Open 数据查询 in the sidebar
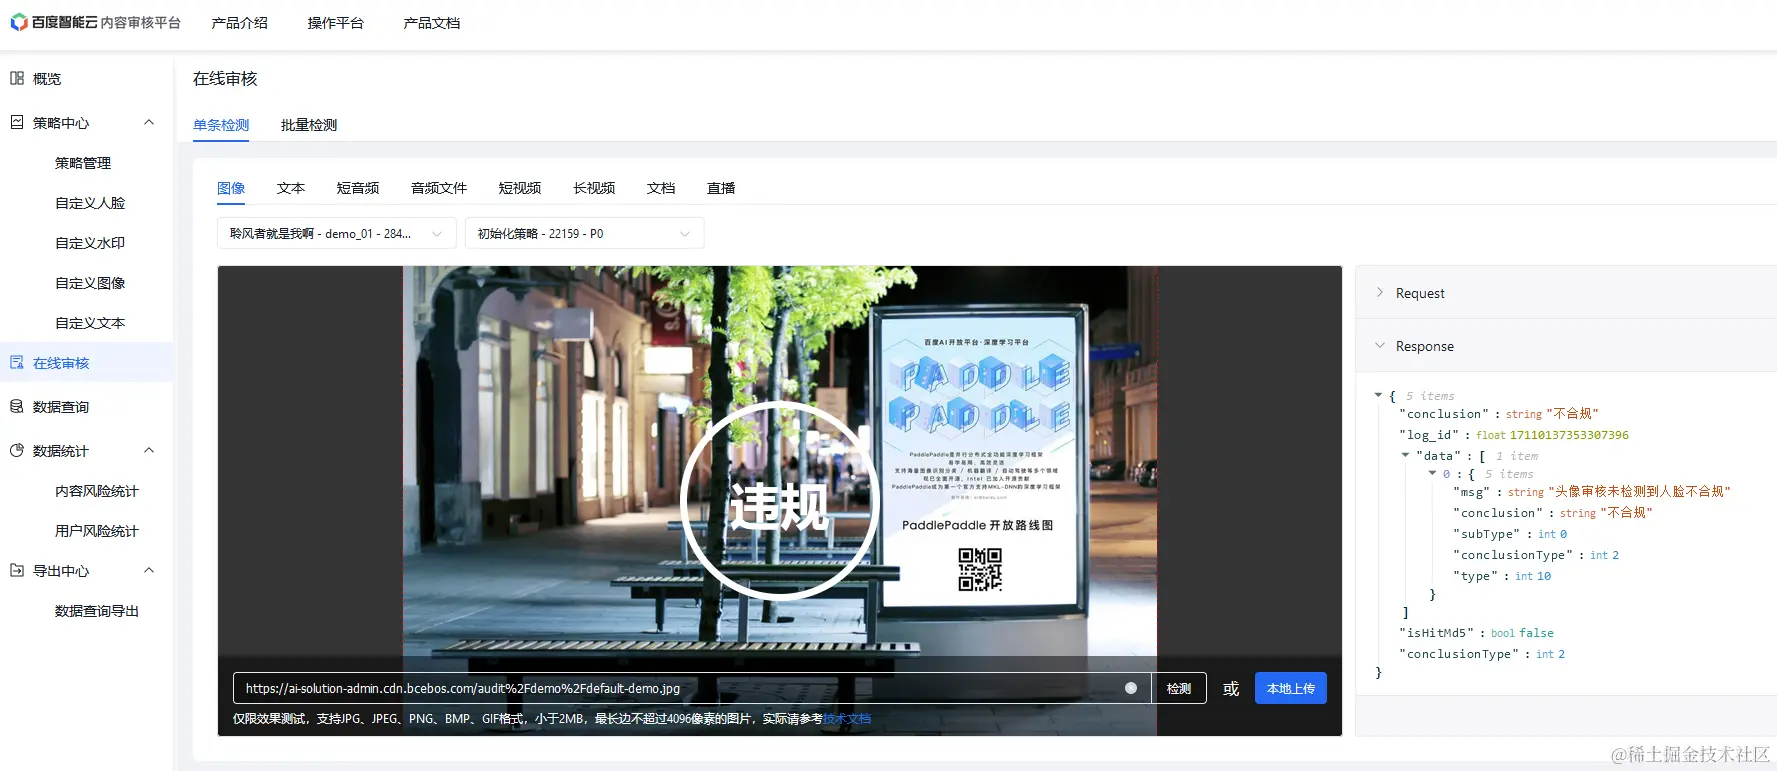1777x771 pixels. tap(61, 407)
